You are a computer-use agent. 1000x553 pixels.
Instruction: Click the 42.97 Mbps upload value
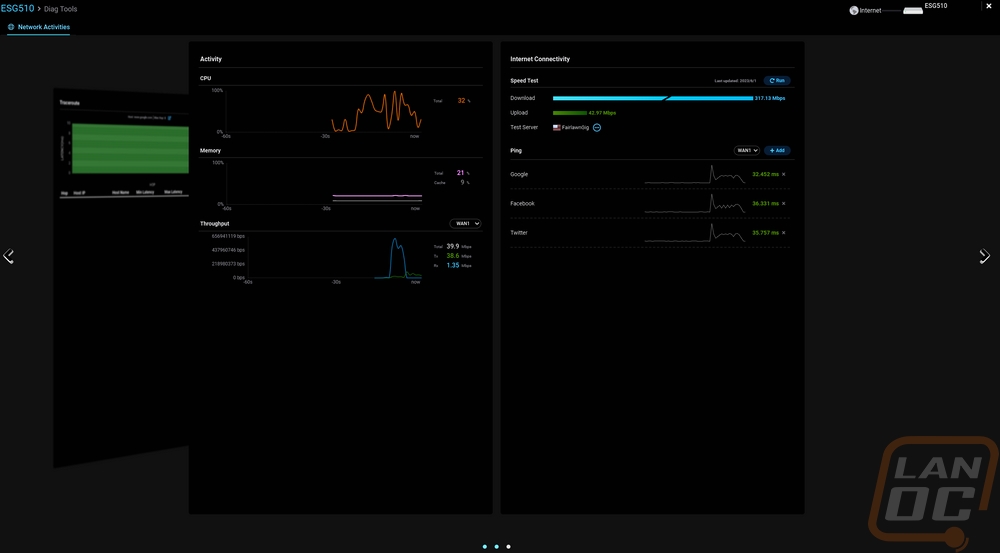(602, 113)
